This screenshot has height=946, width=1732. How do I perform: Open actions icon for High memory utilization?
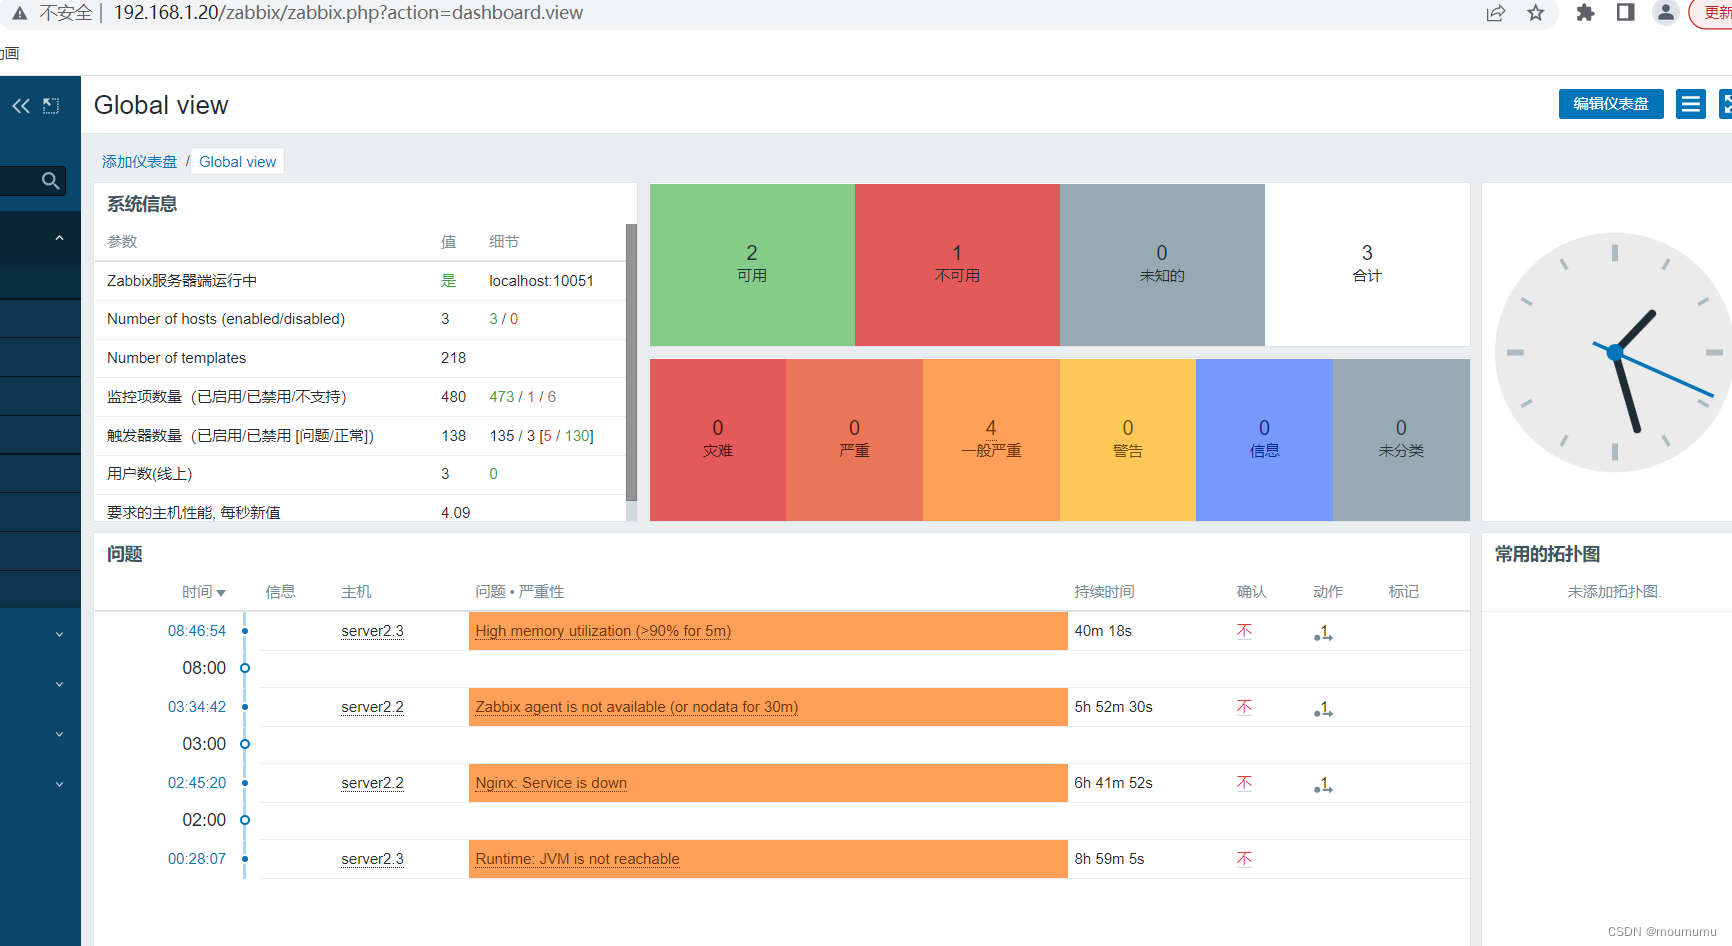[1323, 633]
